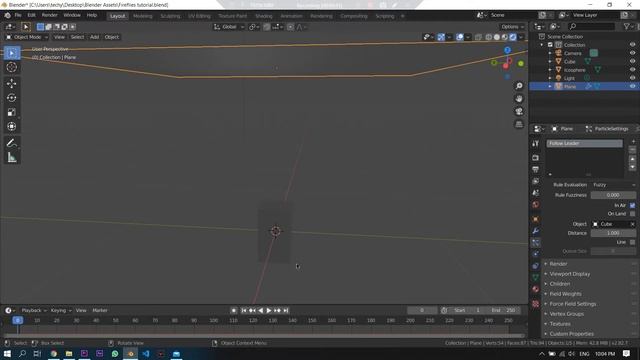Viewport: 640px width, 360px height.
Task: Open the Particles properties tab
Action: point(536,243)
